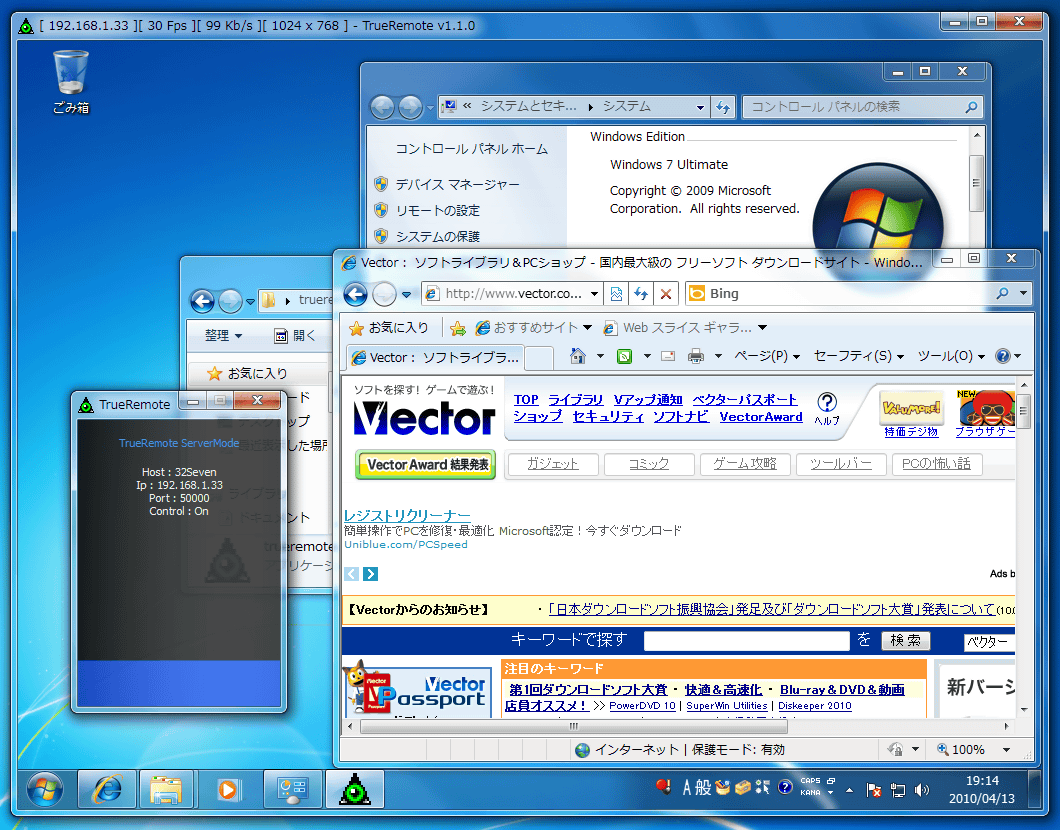
Task: Open a new IE tab
Action: pos(539,358)
